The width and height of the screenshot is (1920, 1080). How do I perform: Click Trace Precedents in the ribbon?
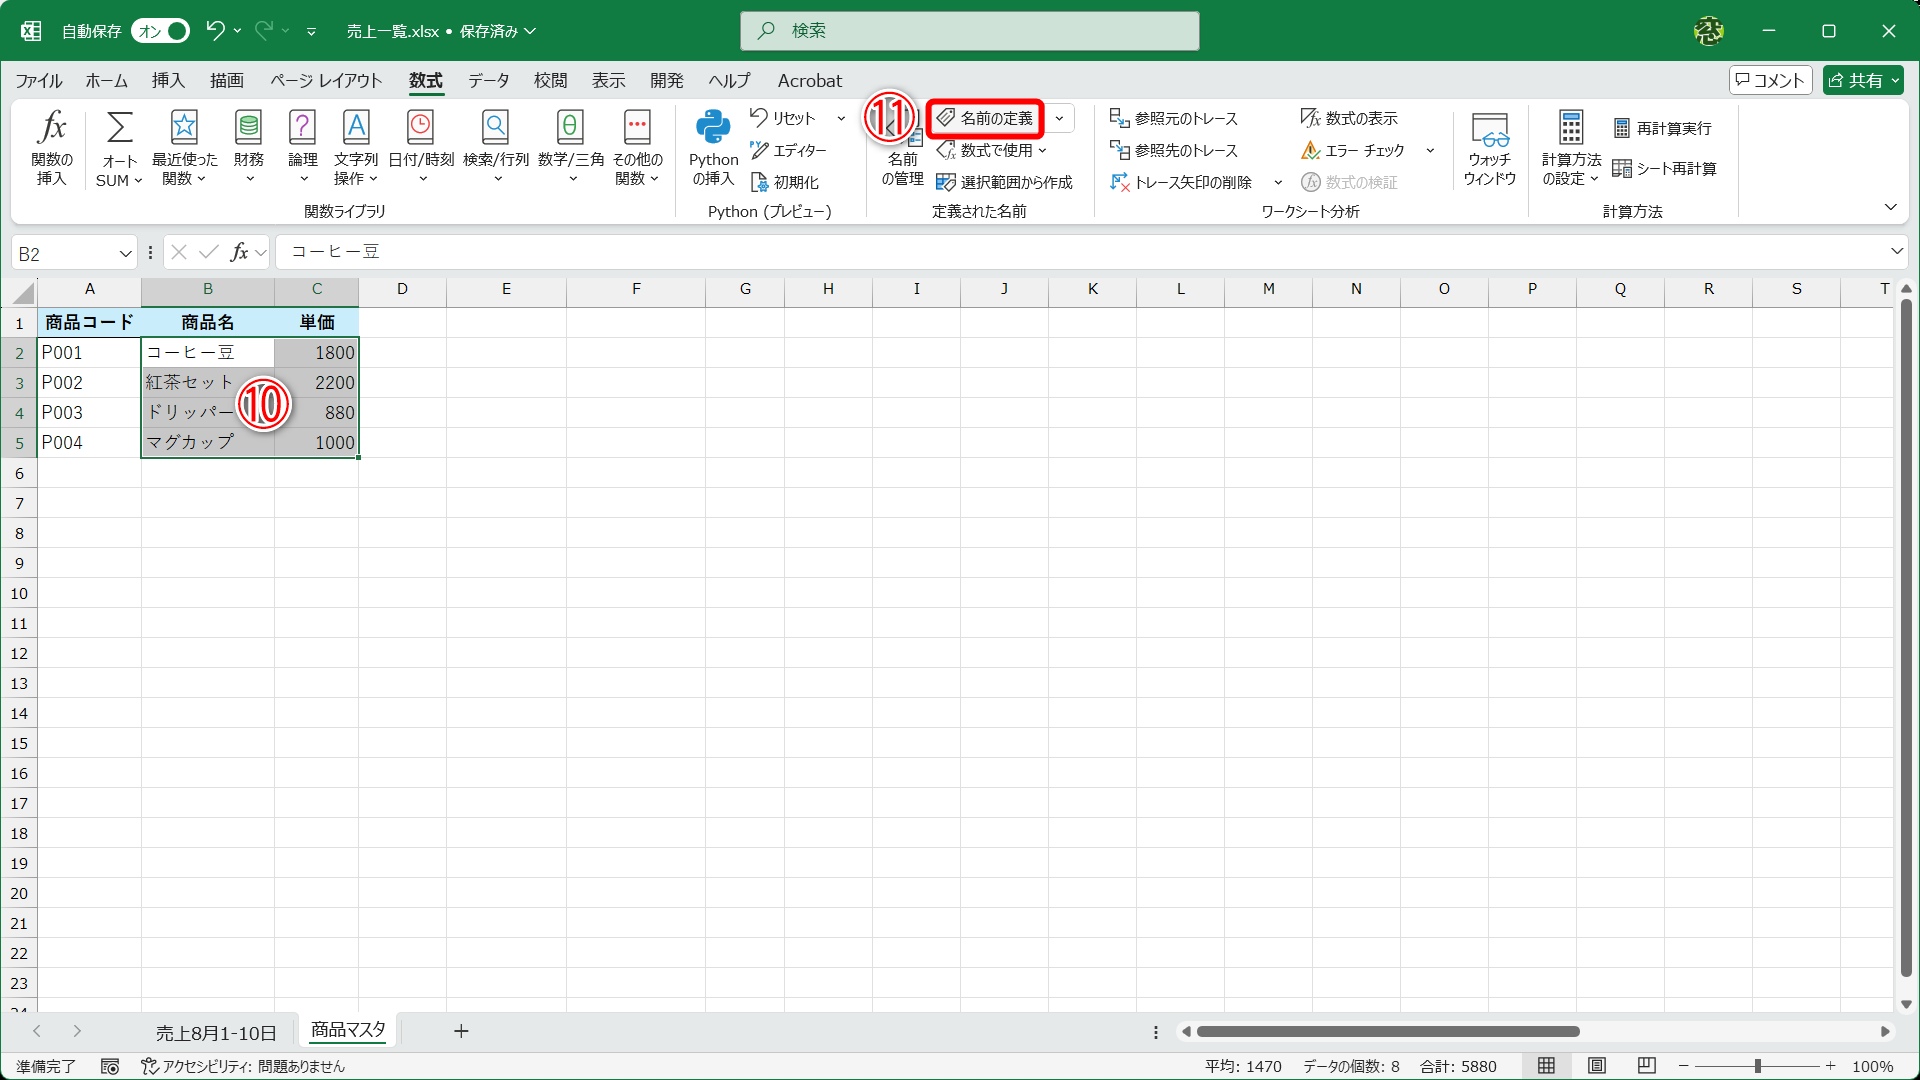[x=1174, y=118]
